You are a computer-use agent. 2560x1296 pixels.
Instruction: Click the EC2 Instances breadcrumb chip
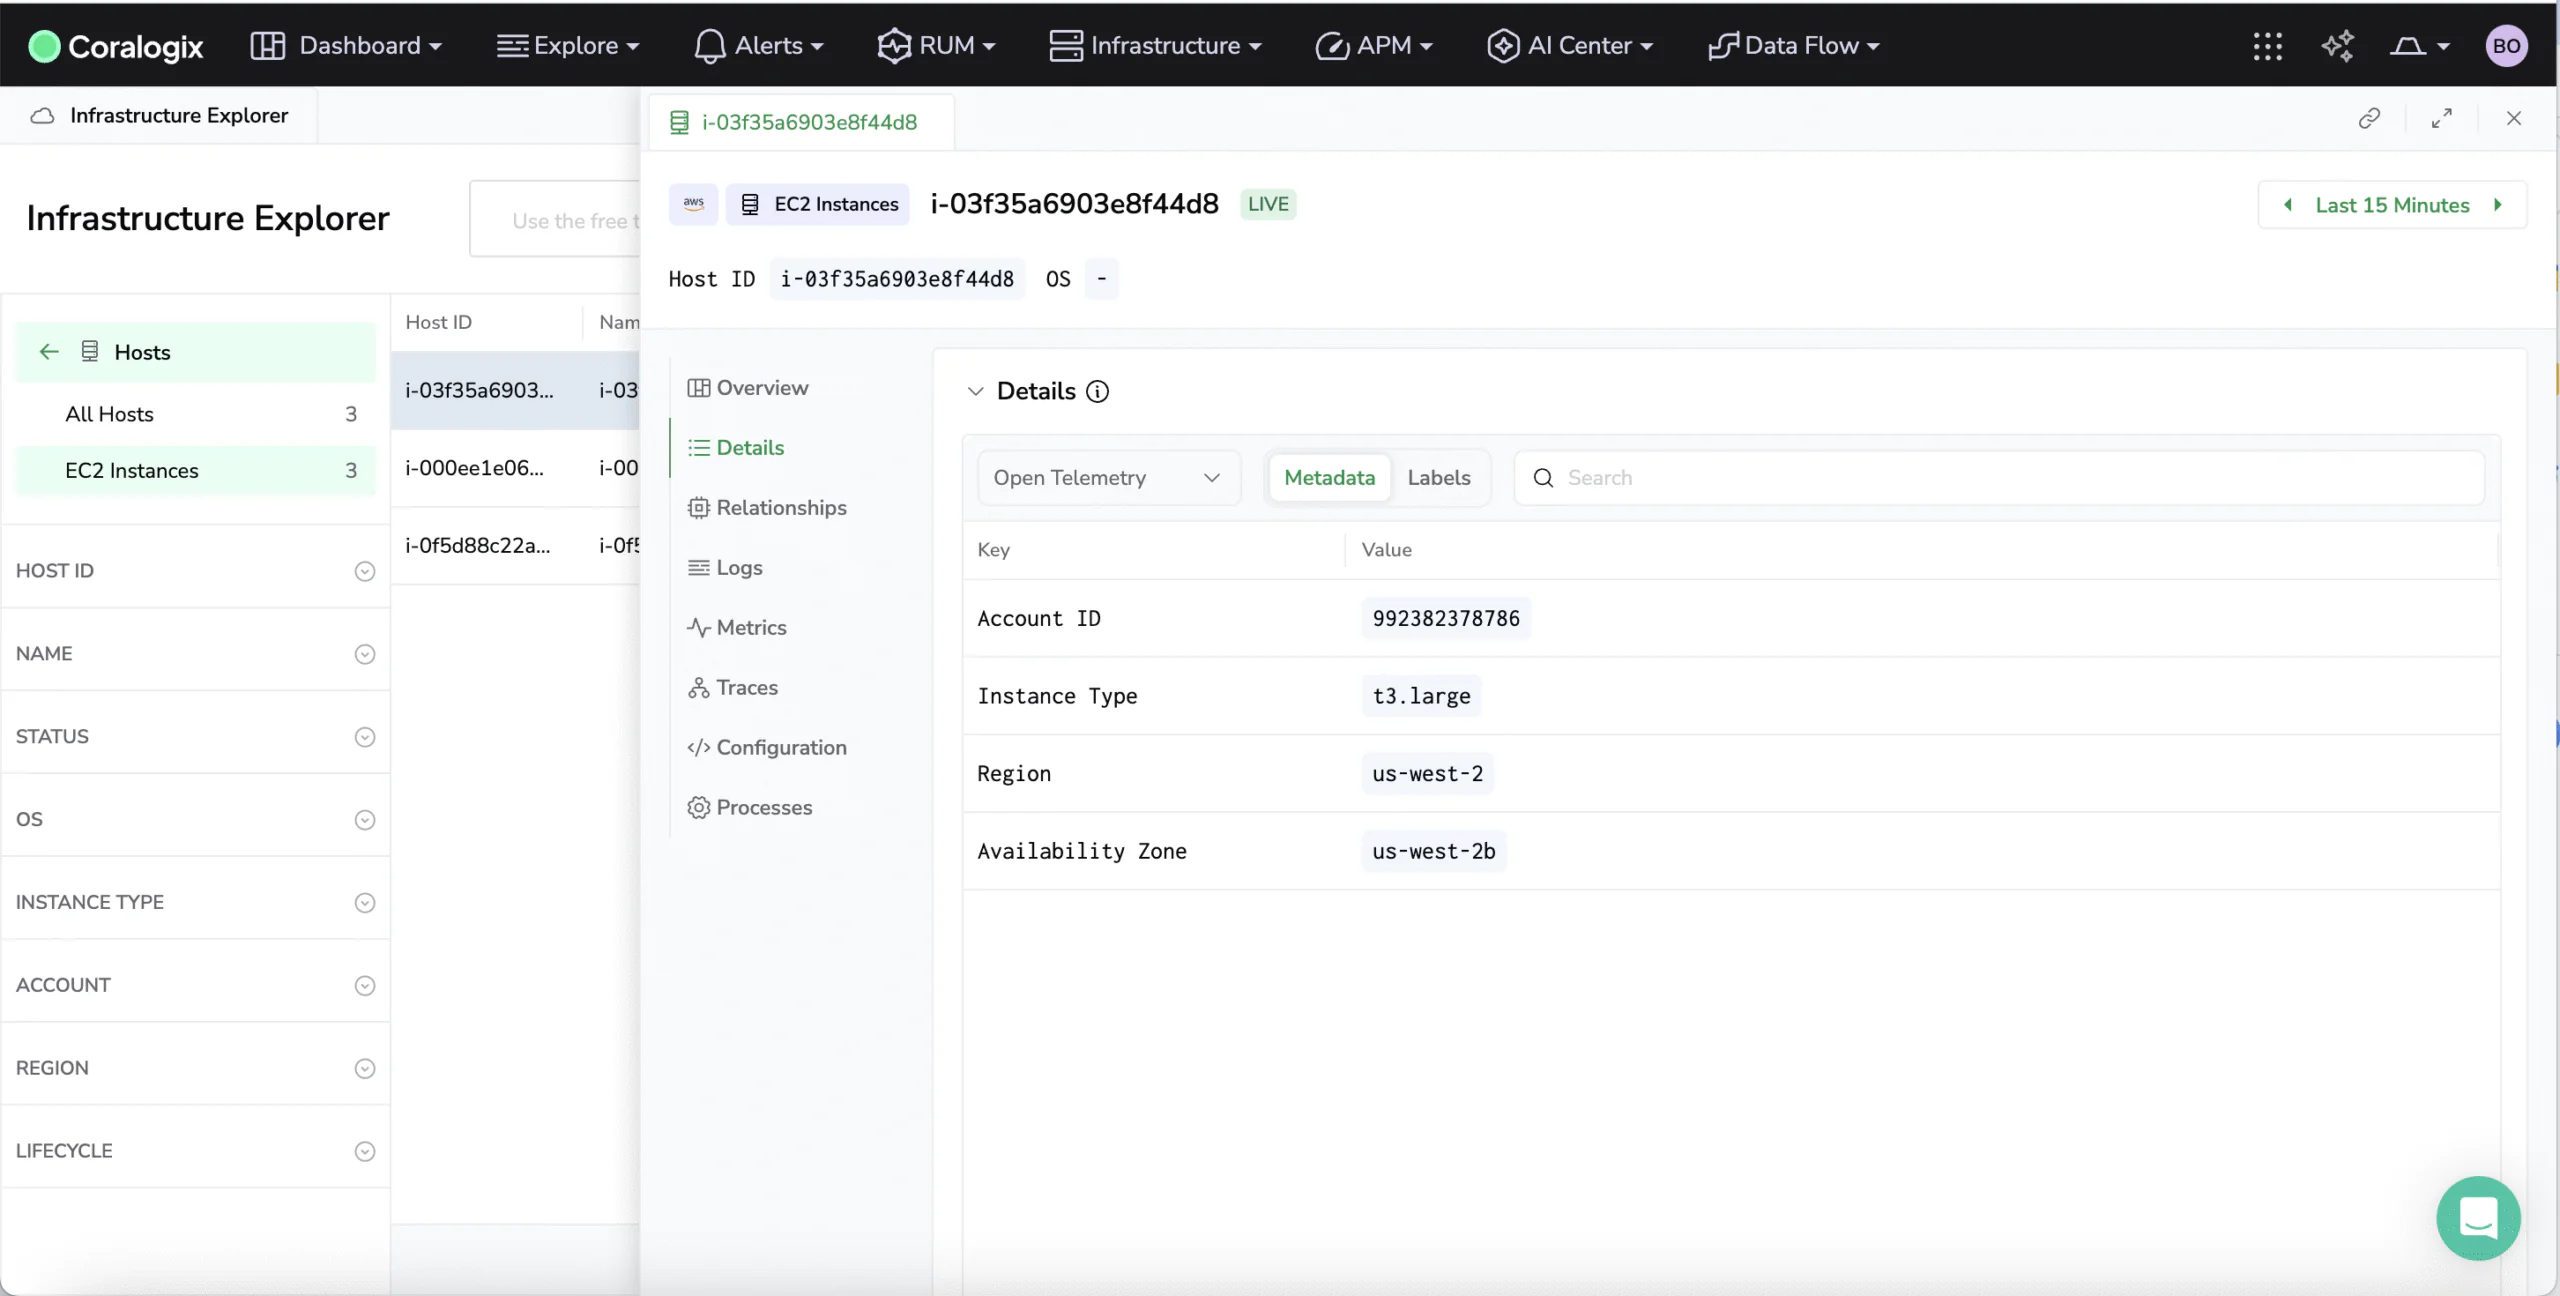pos(818,204)
